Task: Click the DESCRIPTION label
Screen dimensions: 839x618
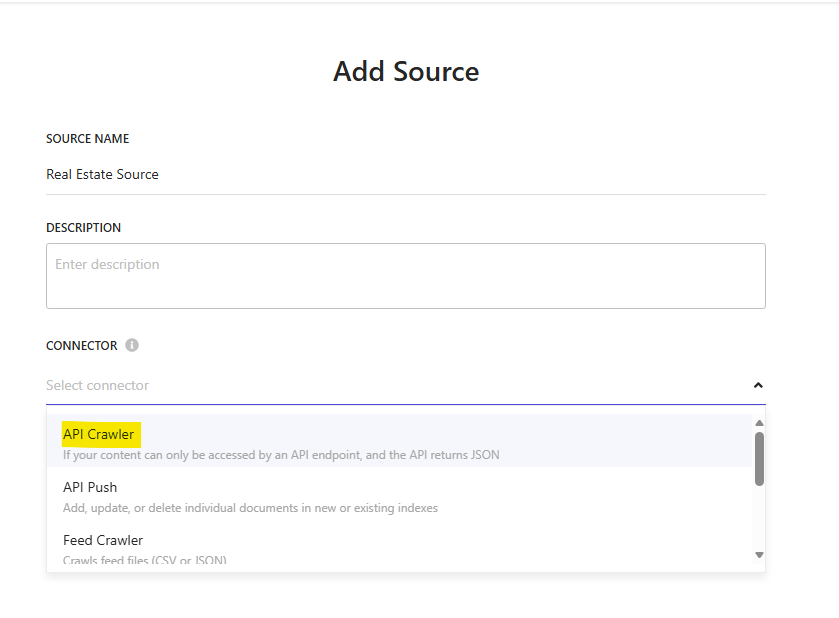Action: pos(83,227)
